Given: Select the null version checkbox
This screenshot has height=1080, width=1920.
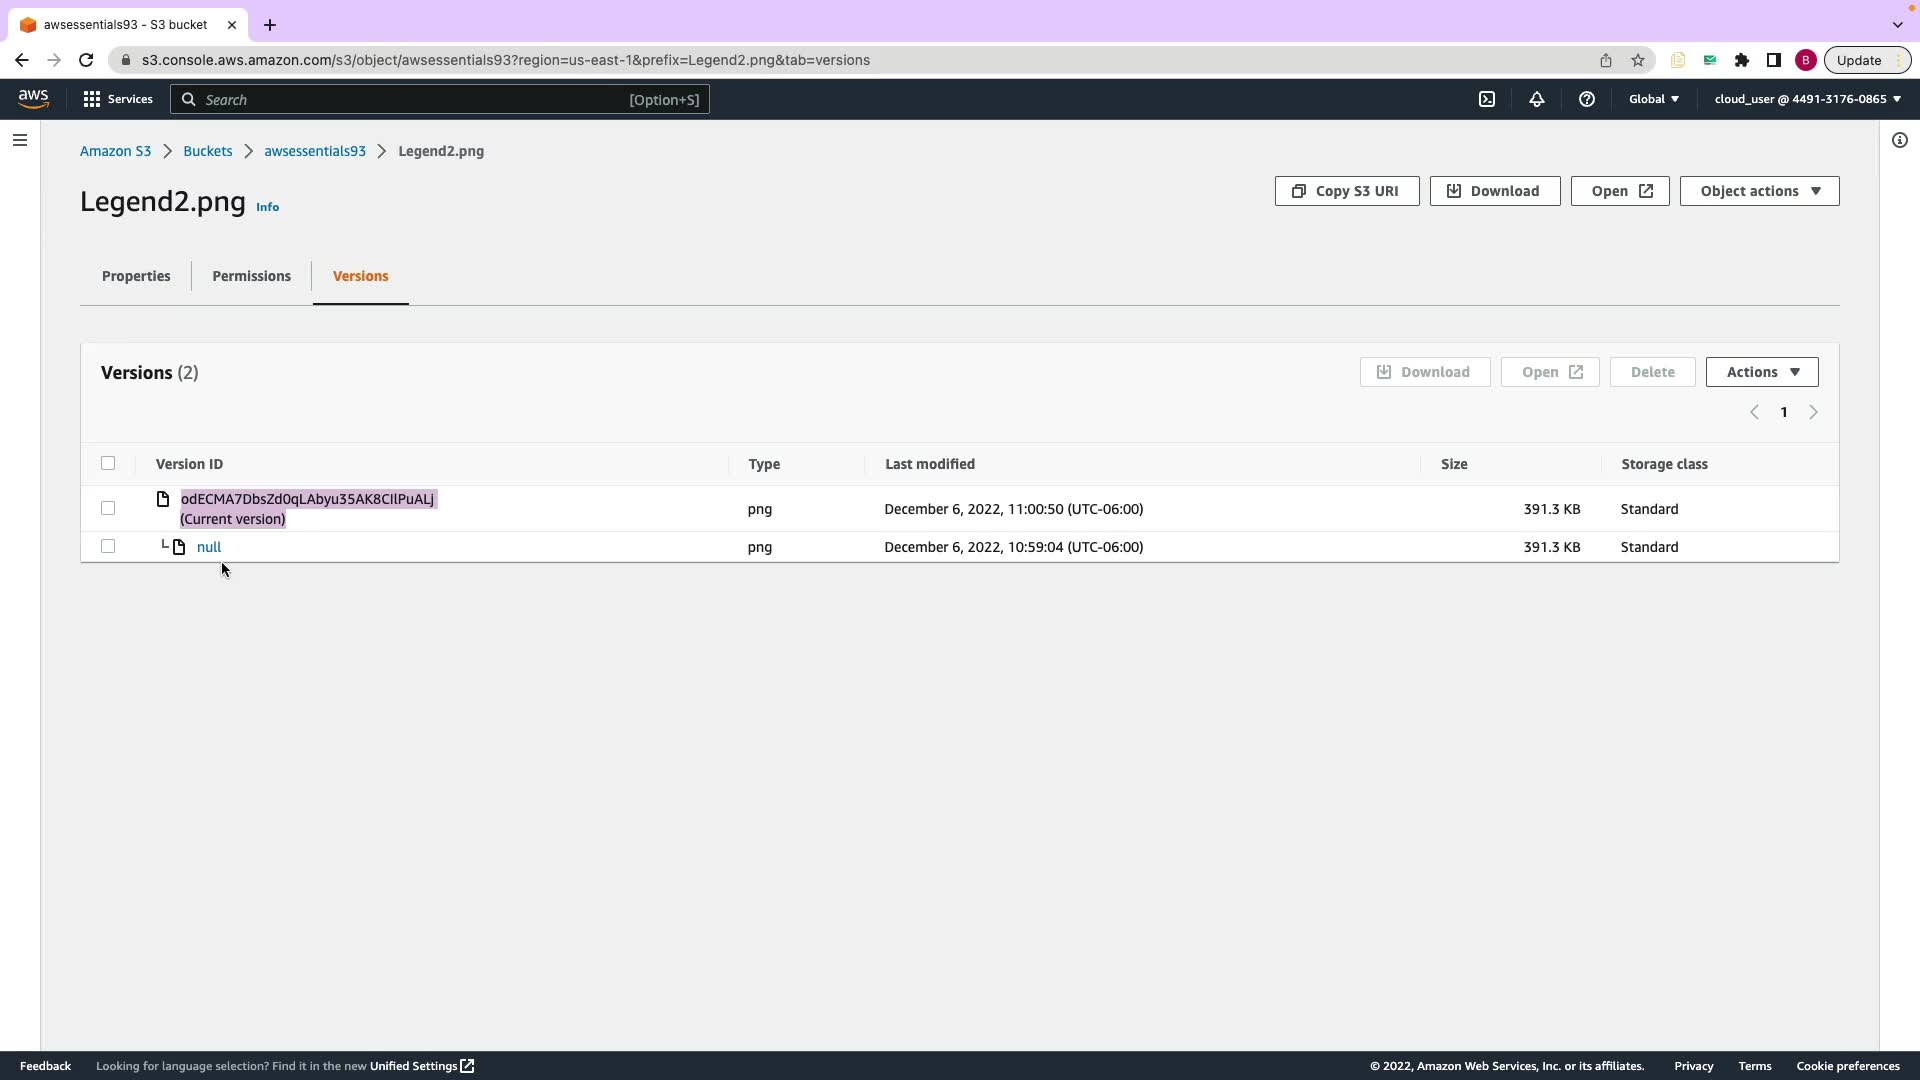Looking at the screenshot, I should tap(108, 546).
